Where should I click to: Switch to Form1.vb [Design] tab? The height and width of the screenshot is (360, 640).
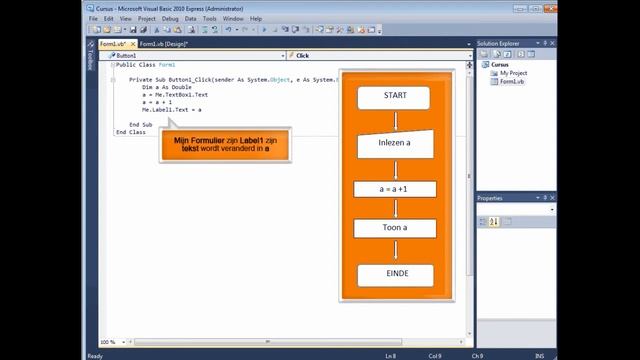point(164,44)
